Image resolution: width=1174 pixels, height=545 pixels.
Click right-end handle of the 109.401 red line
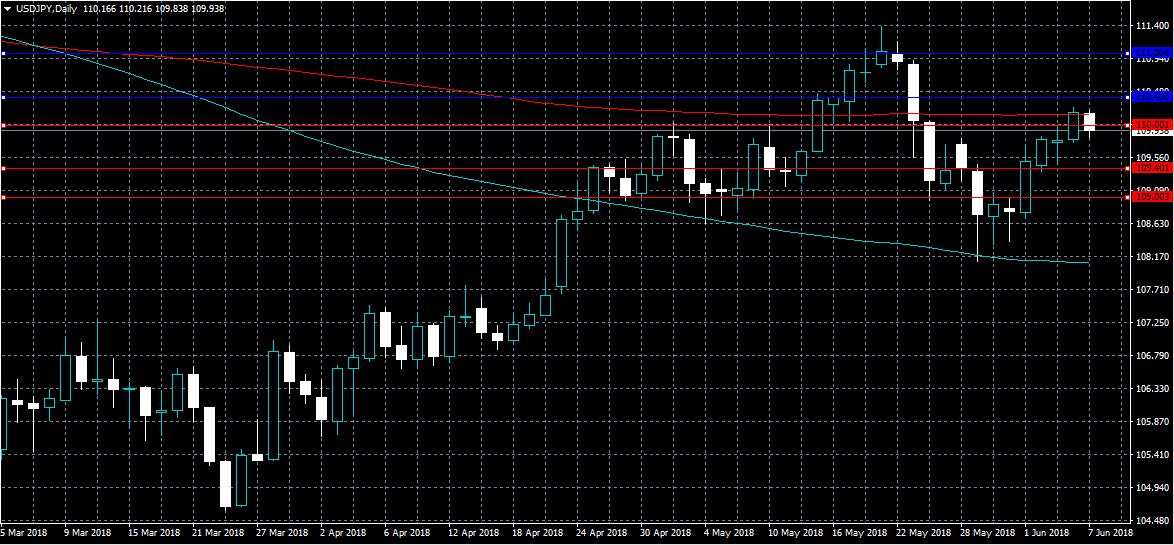click(1128, 168)
